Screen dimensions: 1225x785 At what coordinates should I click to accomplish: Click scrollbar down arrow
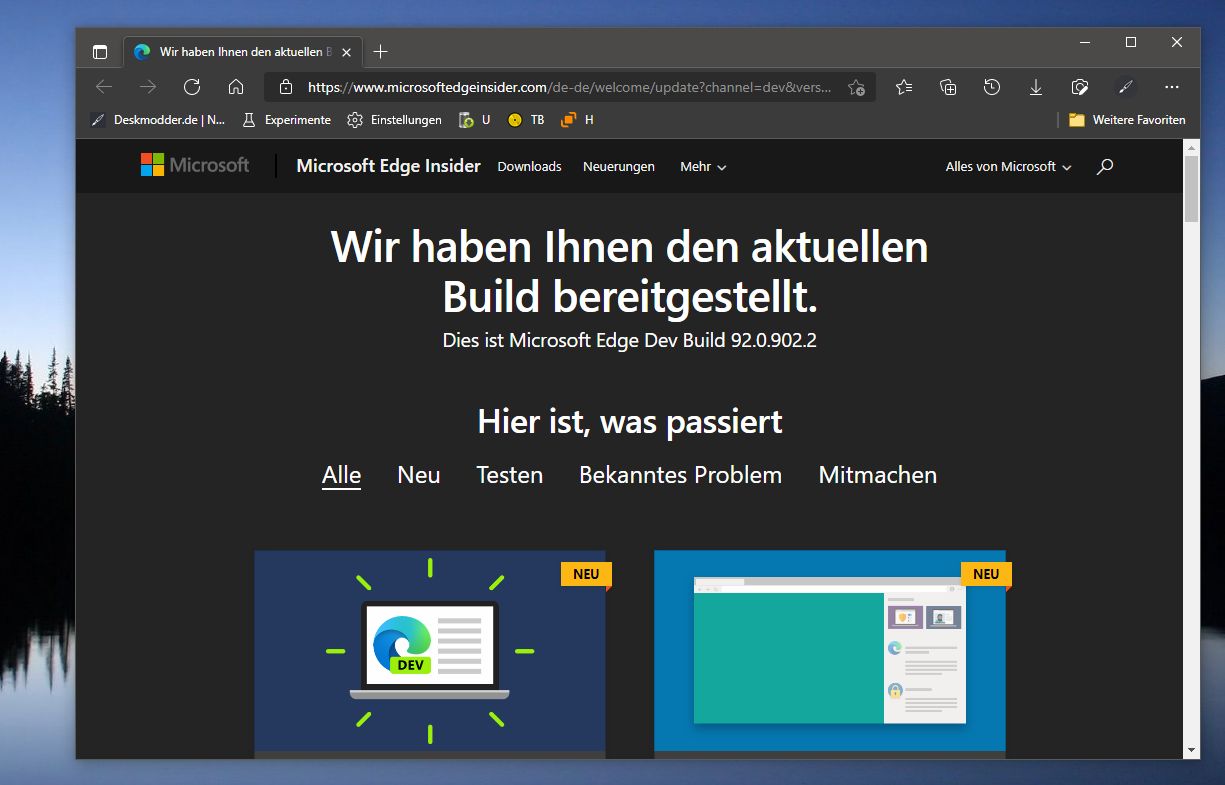pyautogui.click(x=1191, y=750)
